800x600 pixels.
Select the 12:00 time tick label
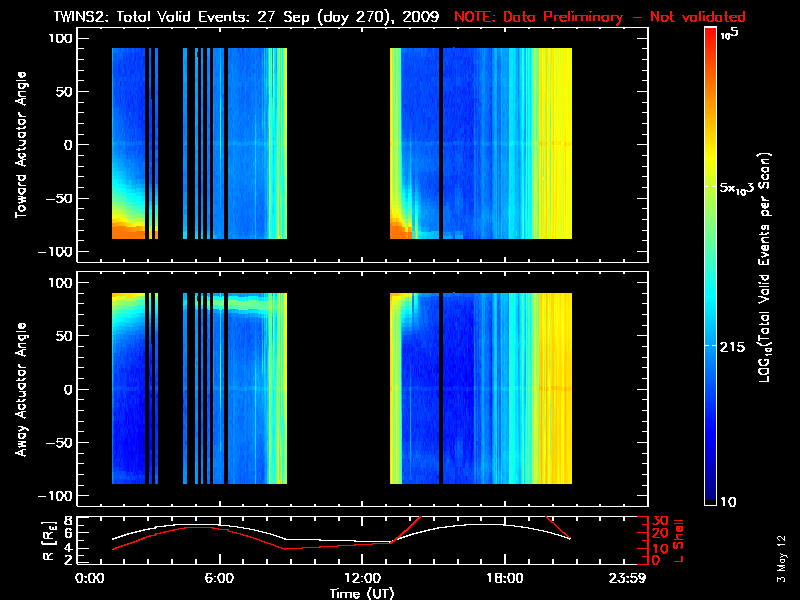(361, 579)
